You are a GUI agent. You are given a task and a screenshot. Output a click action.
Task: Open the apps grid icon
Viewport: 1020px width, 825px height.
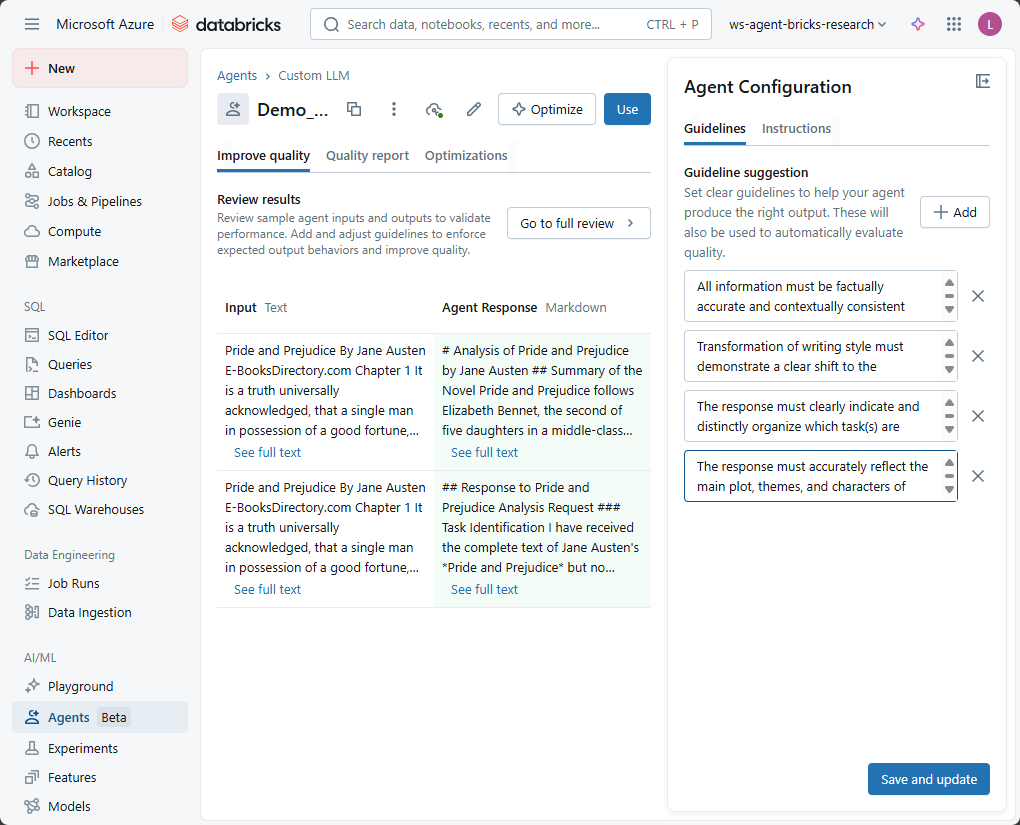click(953, 24)
